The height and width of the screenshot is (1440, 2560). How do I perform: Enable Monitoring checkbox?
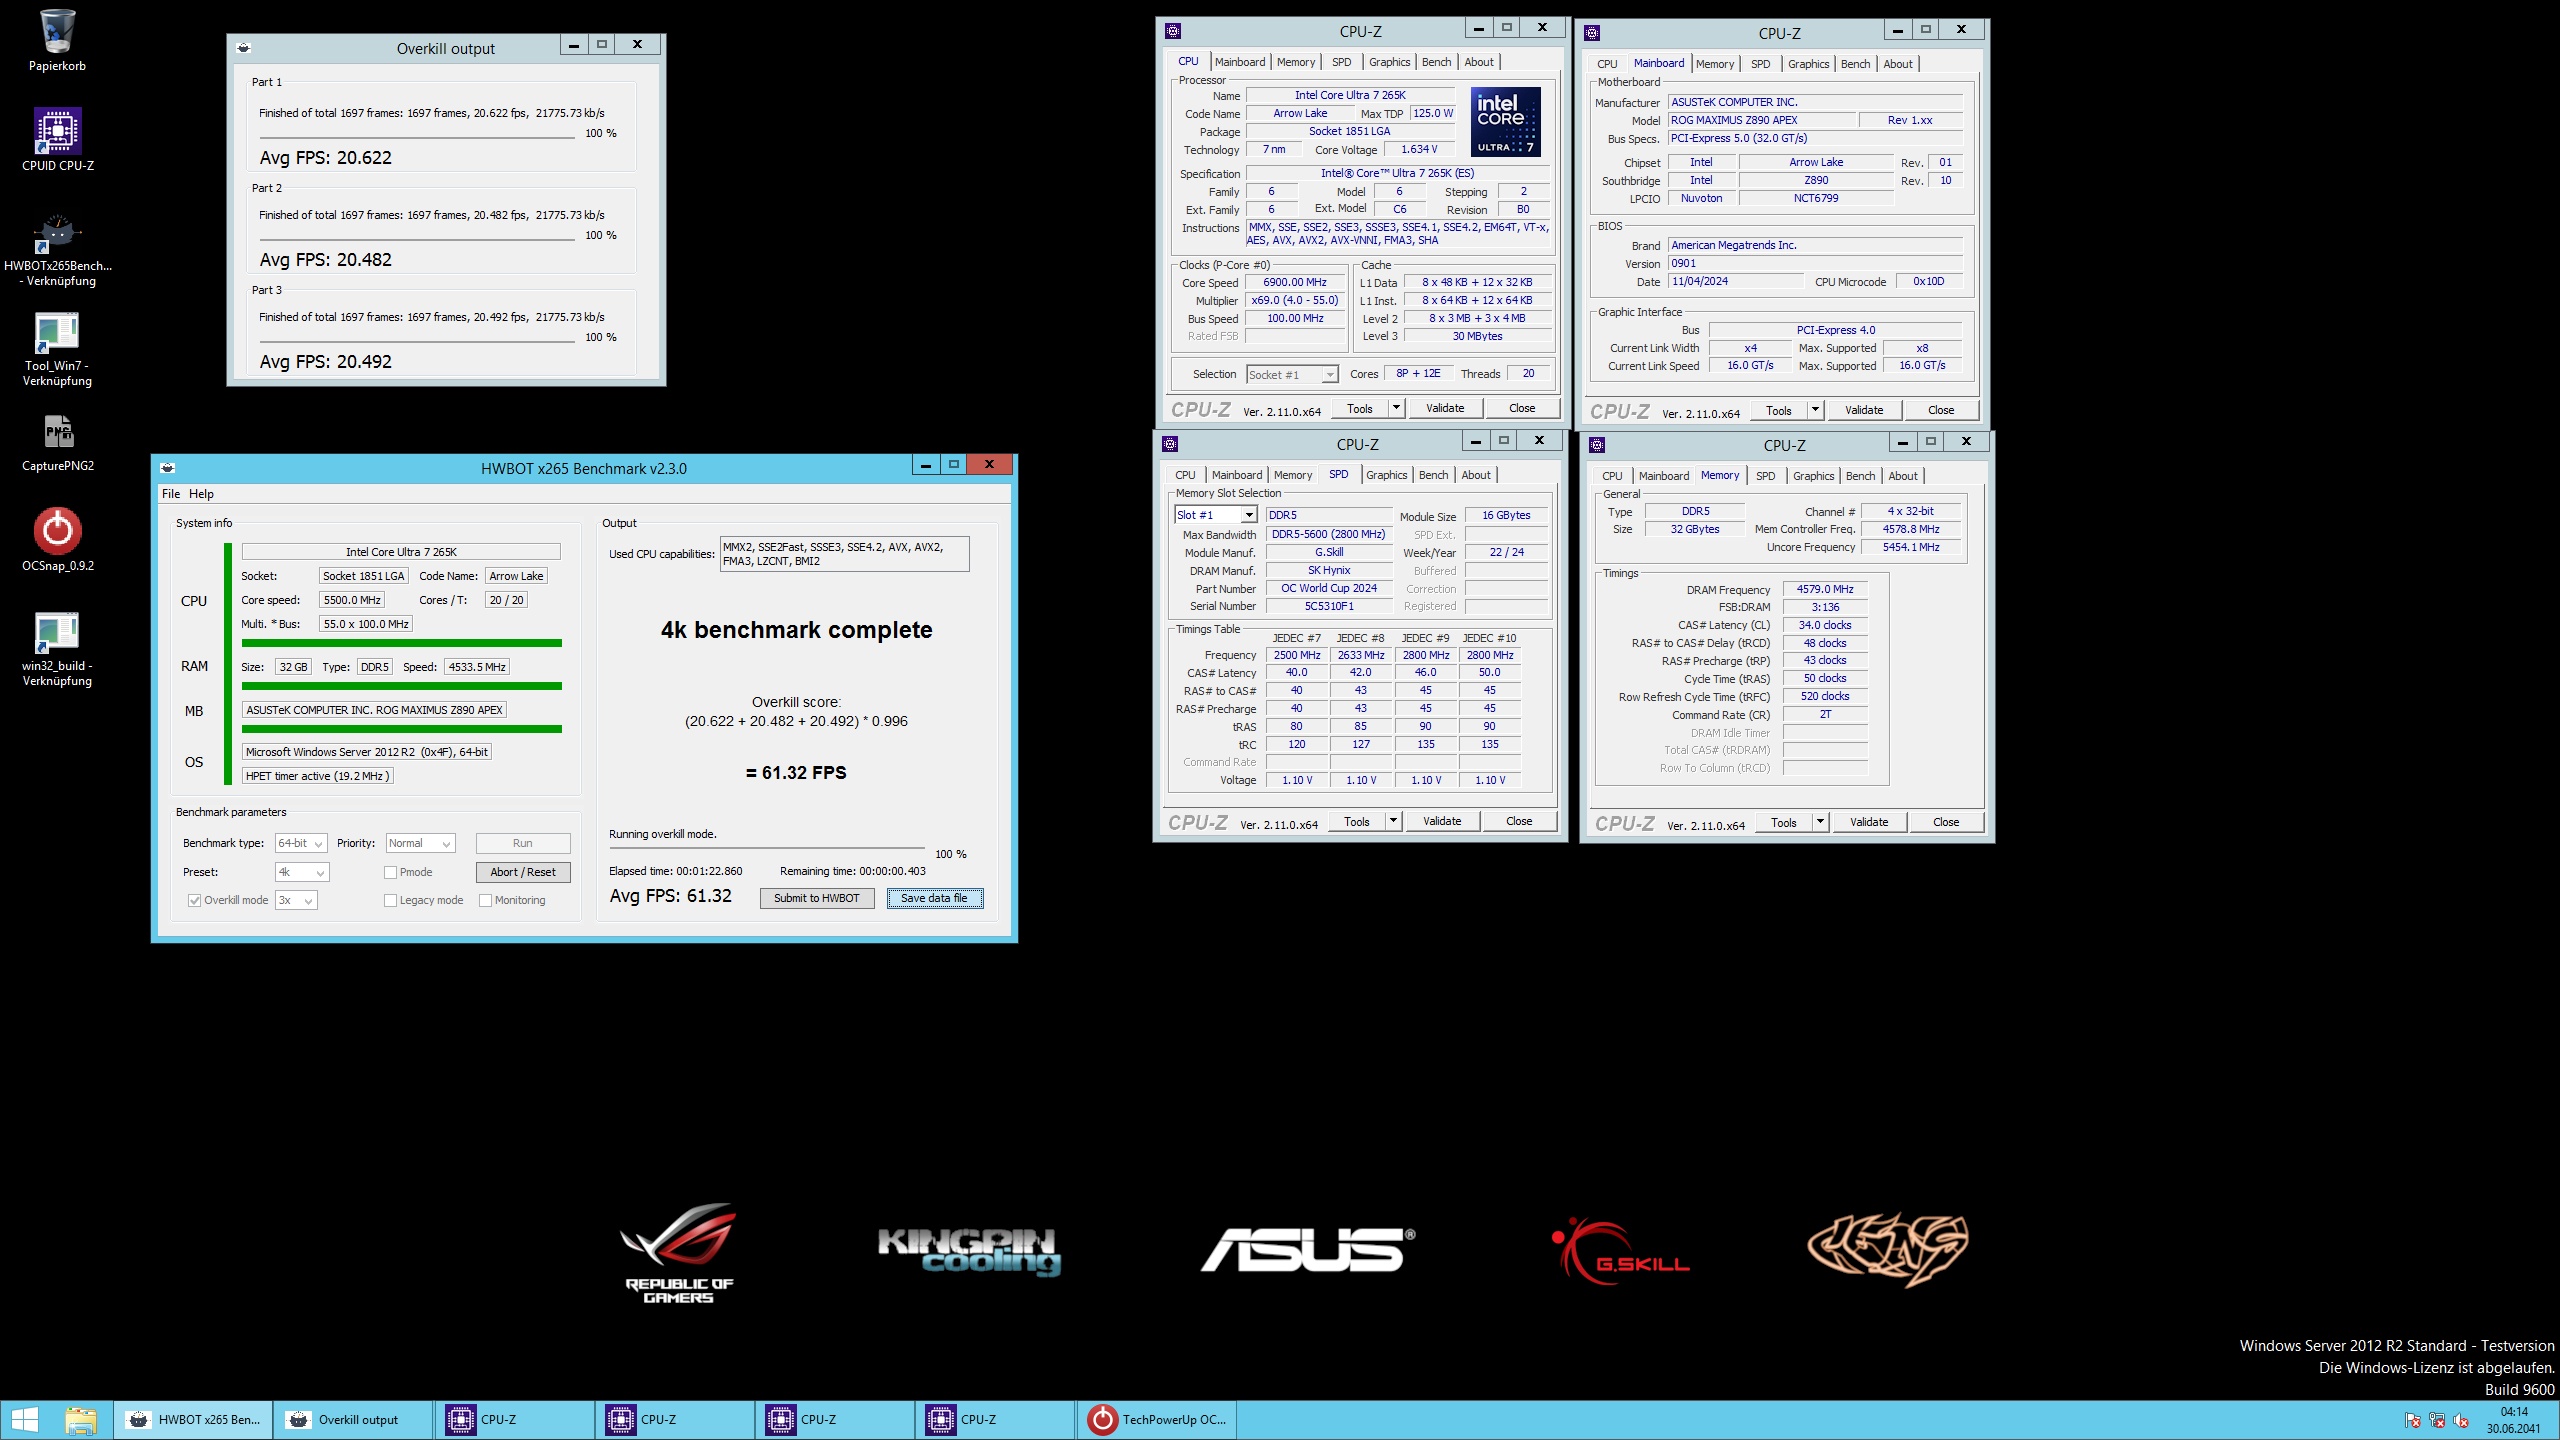pos(485,900)
